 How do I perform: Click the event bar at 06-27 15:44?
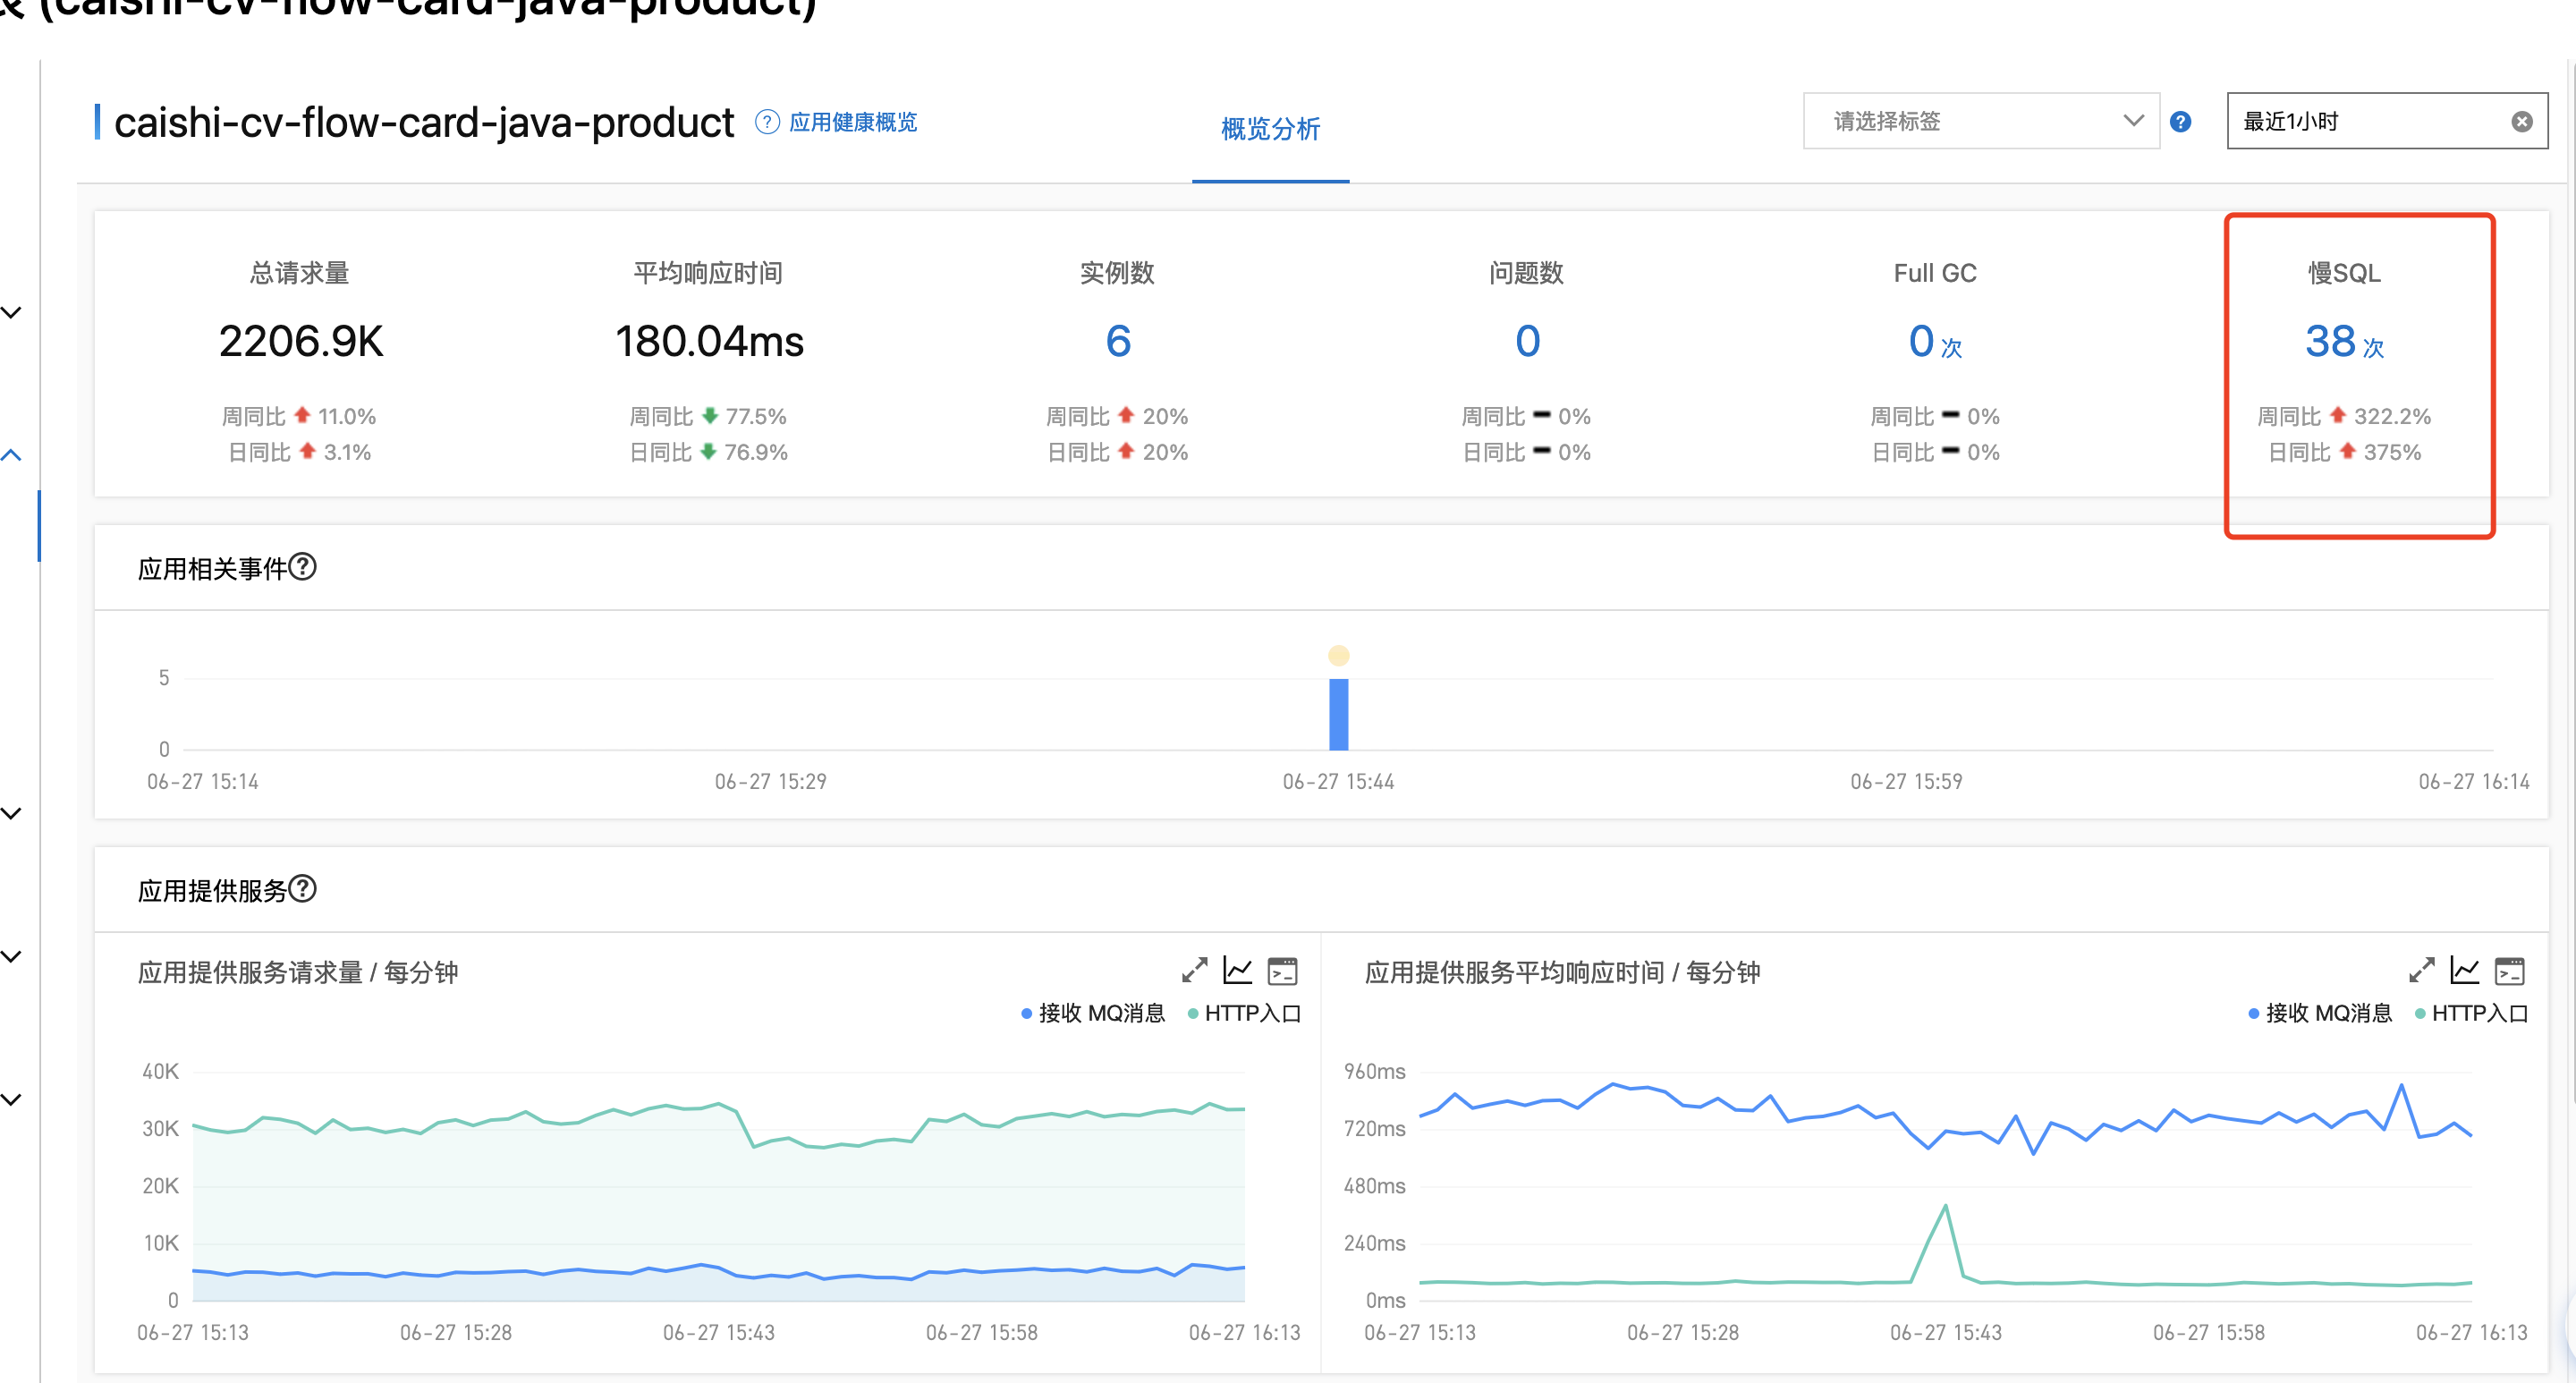pos(1338,714)
